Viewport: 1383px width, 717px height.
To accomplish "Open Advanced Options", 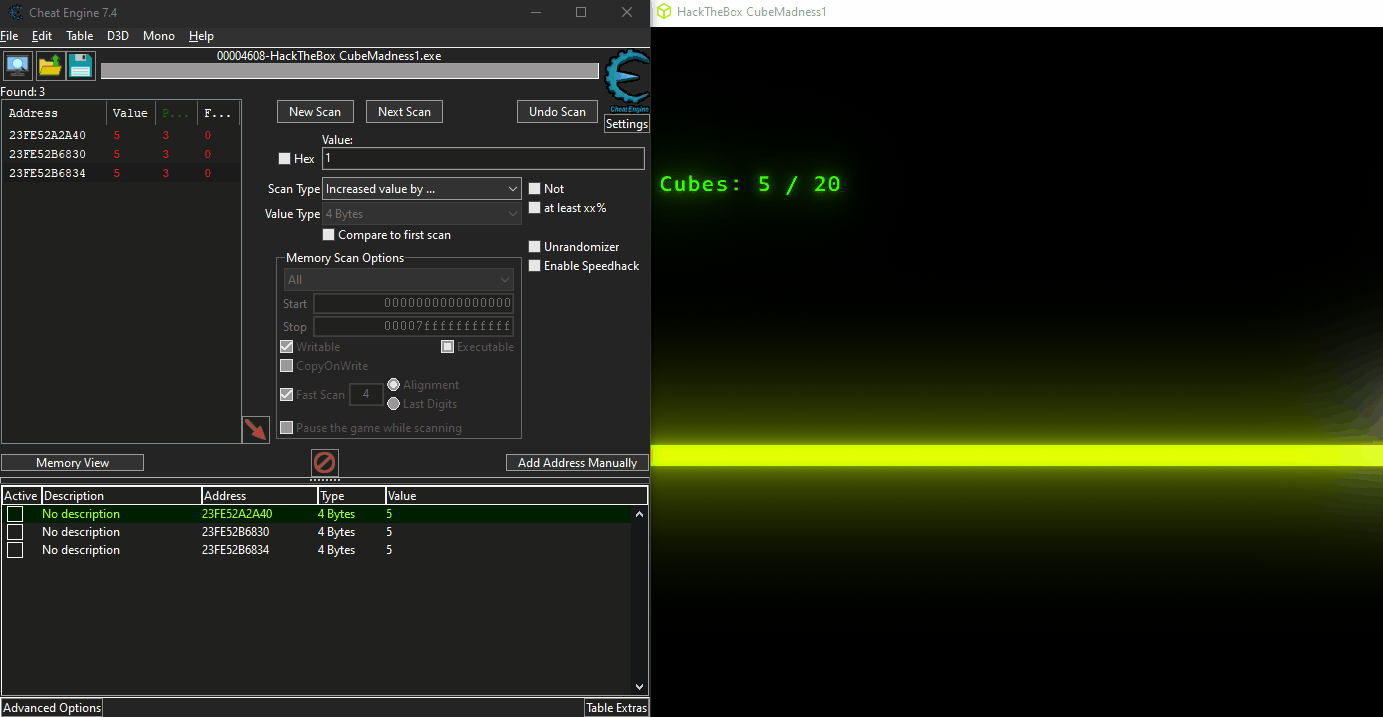I will [x=52, y=708].
